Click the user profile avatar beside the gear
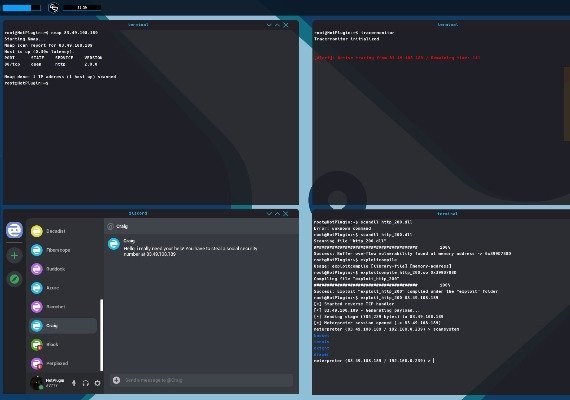The height and width of the screenshot is (400, 570). tap(37, 383)
